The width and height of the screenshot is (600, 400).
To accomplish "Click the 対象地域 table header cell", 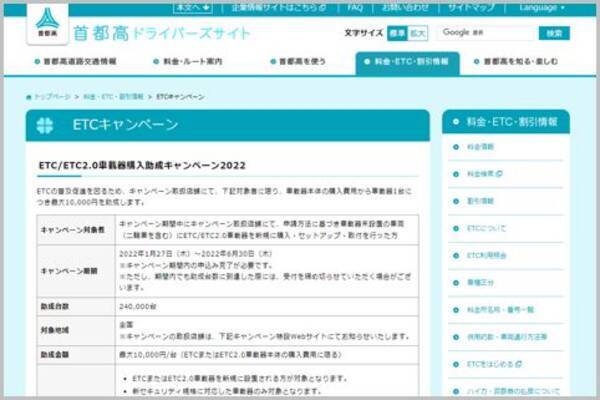I will click(76, 331).
